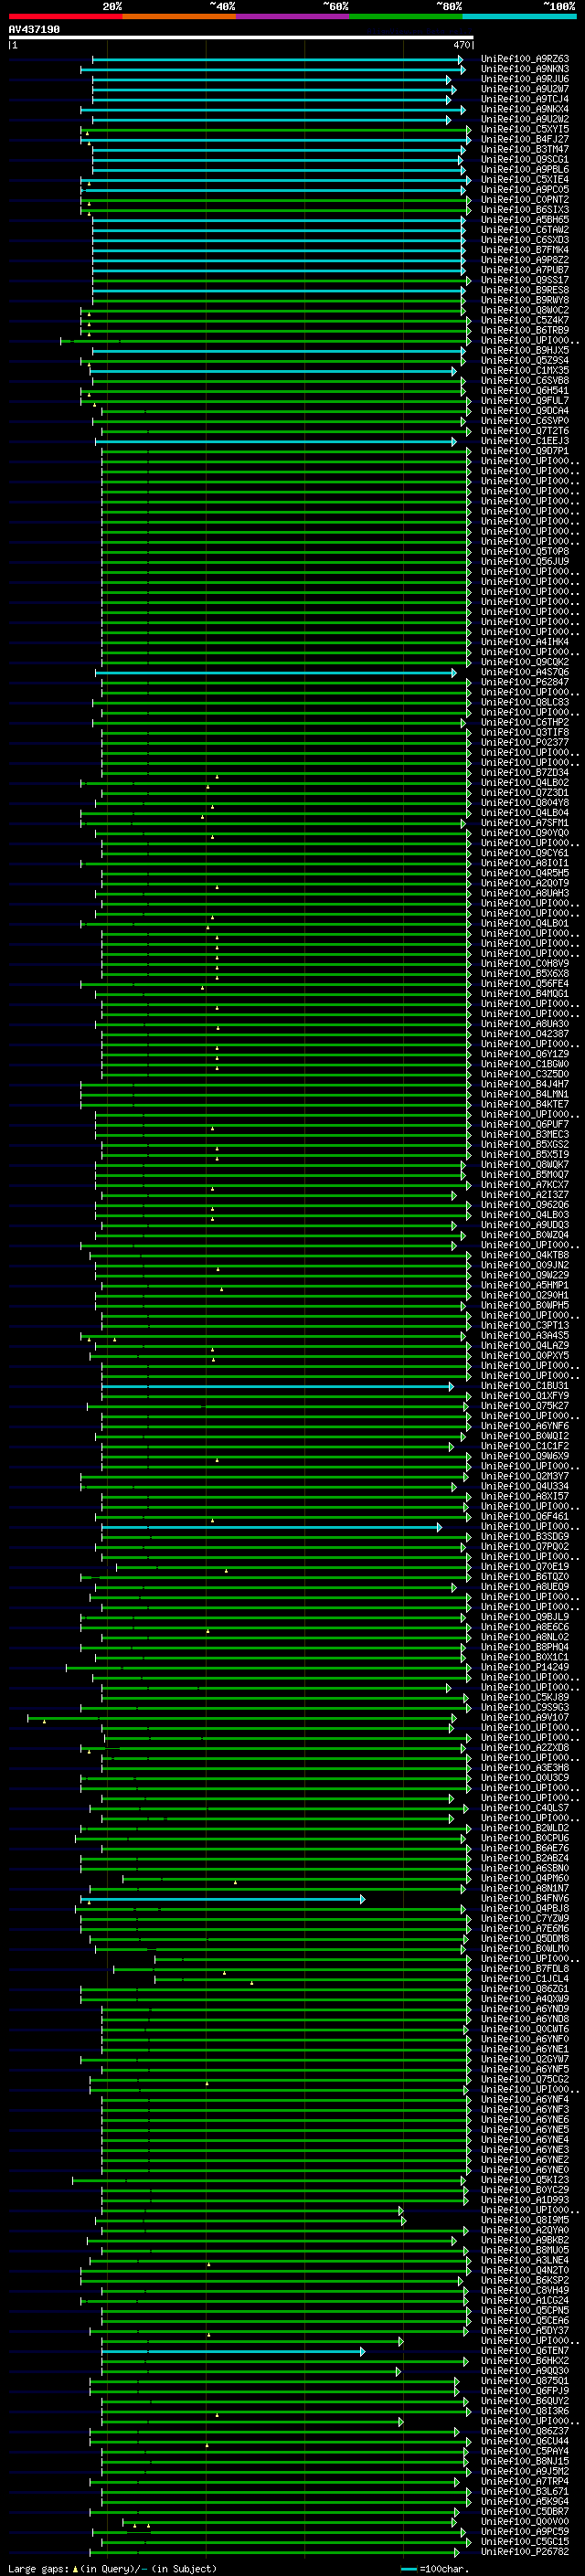Click the cyan =100char. legend marker

click(x=409, y=2568)
